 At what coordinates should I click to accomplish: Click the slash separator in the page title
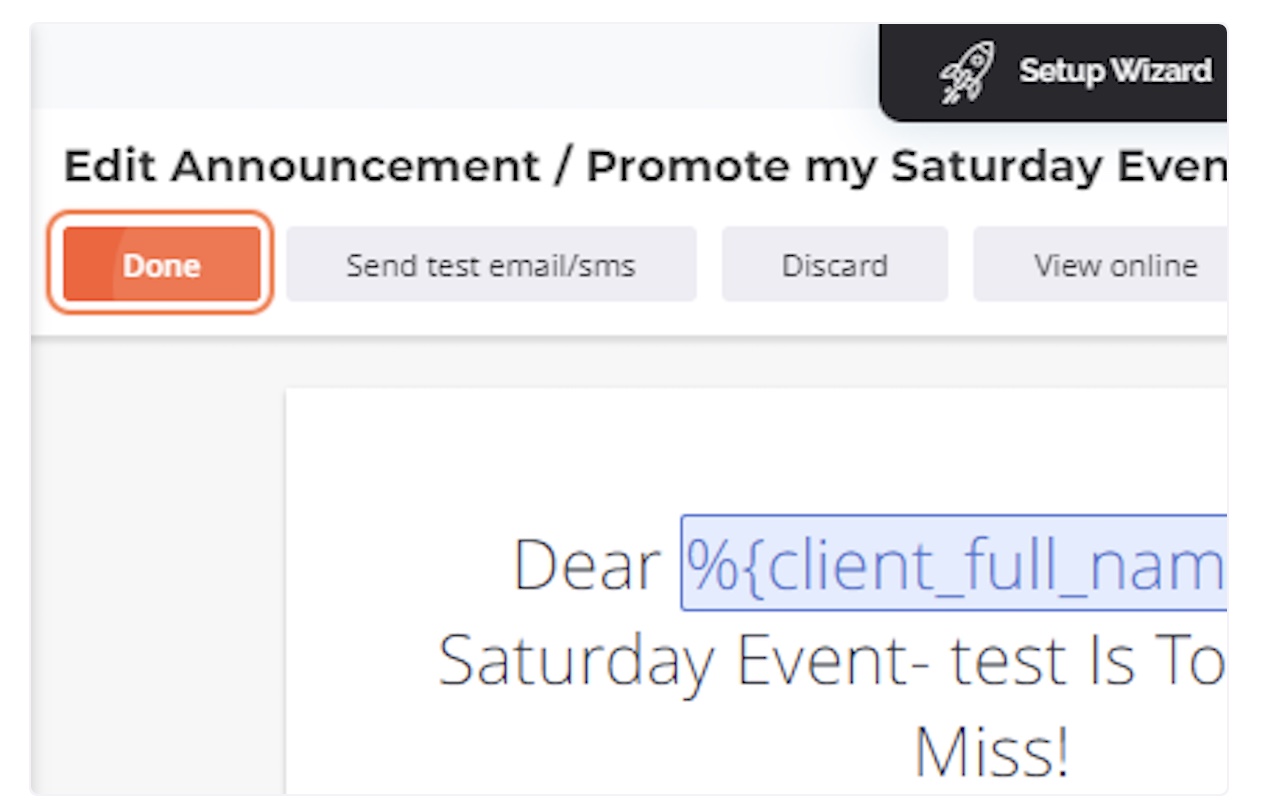(562, 166)
